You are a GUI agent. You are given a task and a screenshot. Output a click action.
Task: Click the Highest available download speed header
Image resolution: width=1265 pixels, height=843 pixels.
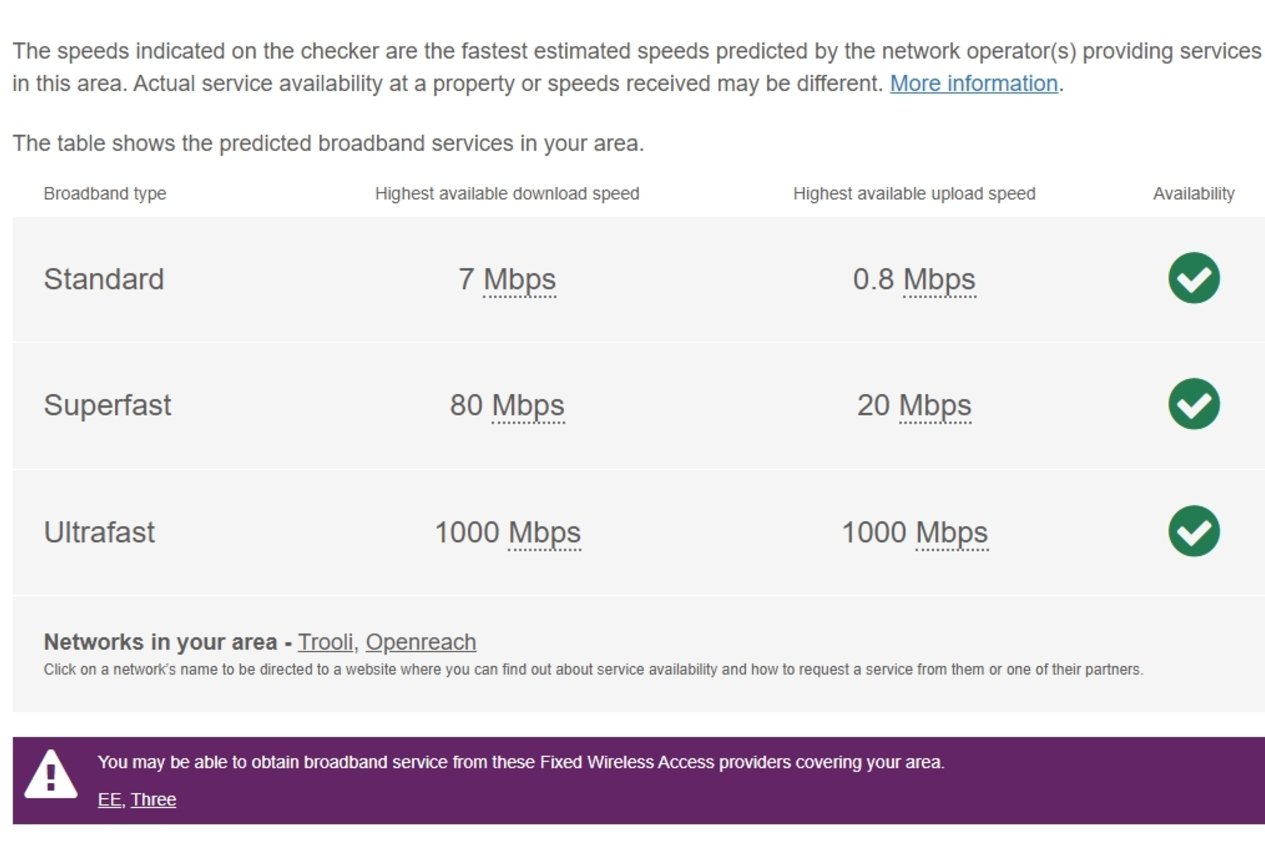click(x=507, y=194)
